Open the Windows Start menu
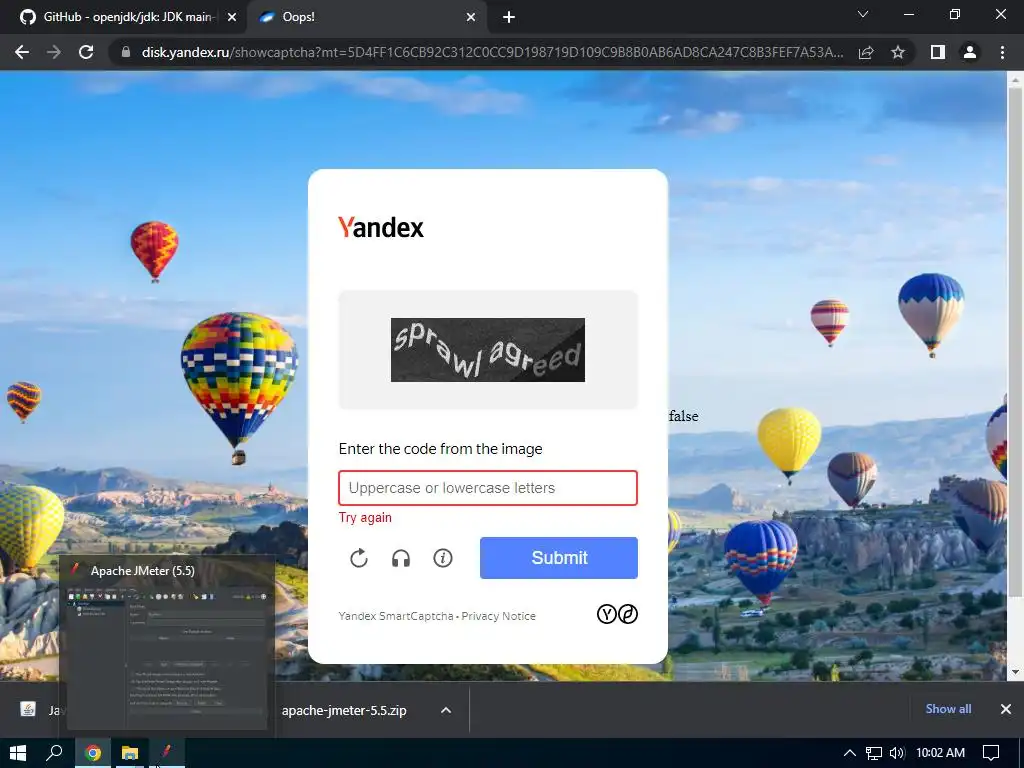Screen dimensions: 1024x768 (18, 753)
